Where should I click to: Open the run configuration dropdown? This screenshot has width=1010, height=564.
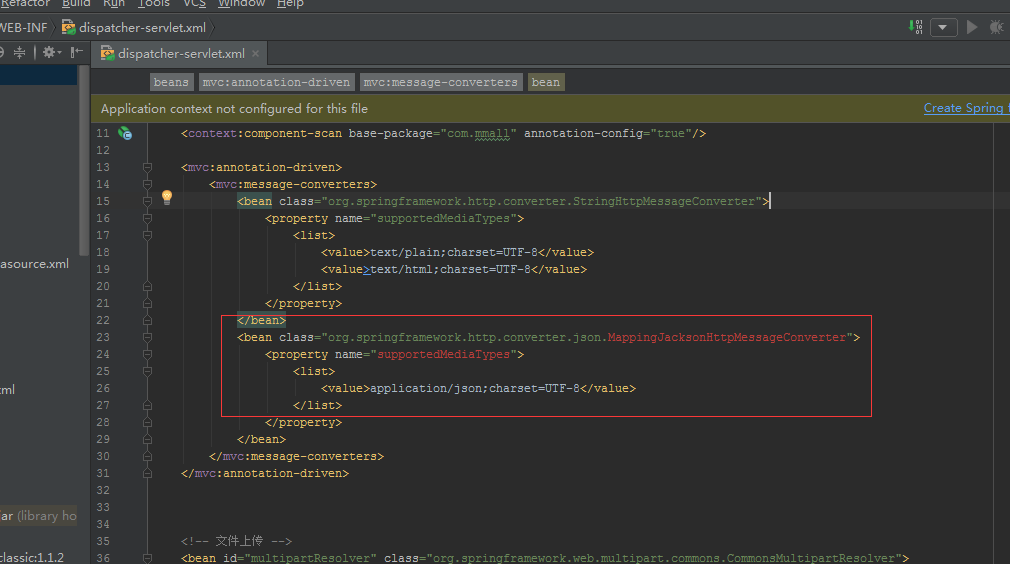click(x=944, y=28)
